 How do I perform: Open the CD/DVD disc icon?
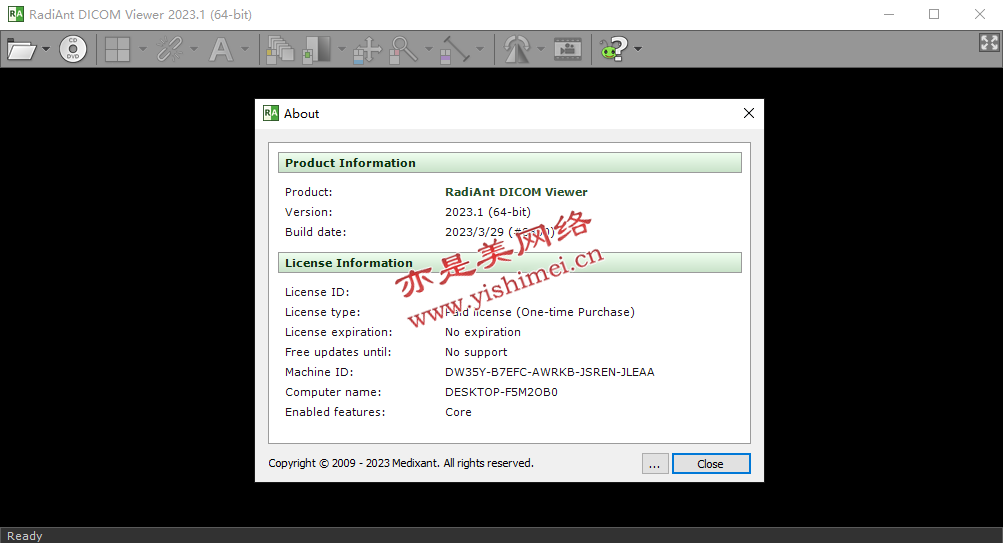pos(73,49)
